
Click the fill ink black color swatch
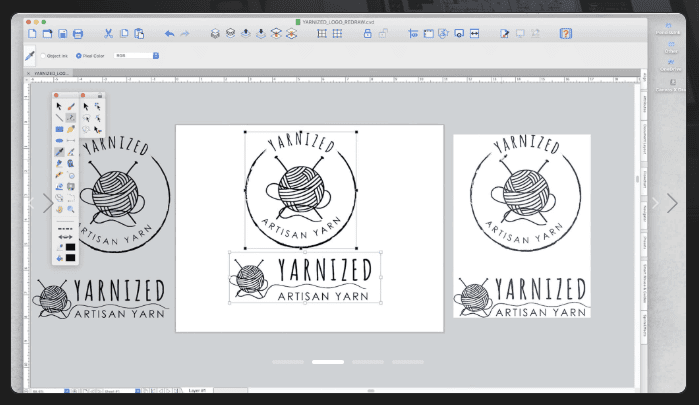(x=70, y=258)
